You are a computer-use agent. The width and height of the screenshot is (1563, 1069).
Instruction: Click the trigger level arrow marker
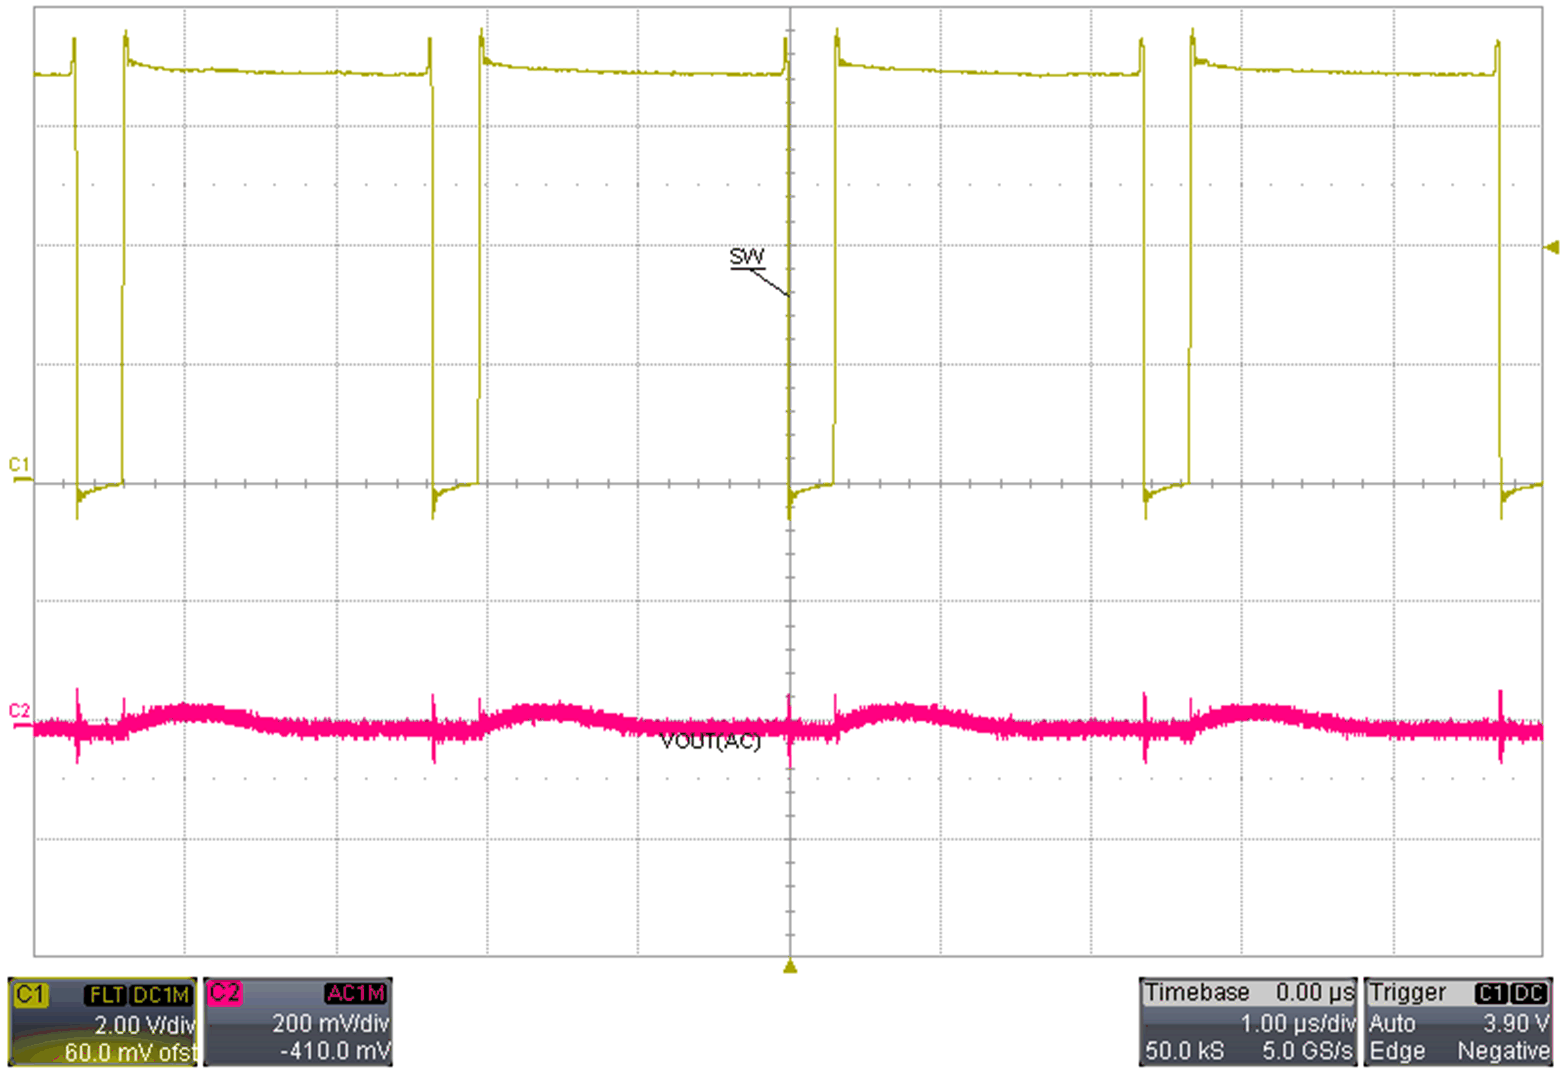(x=1552, y=247)
